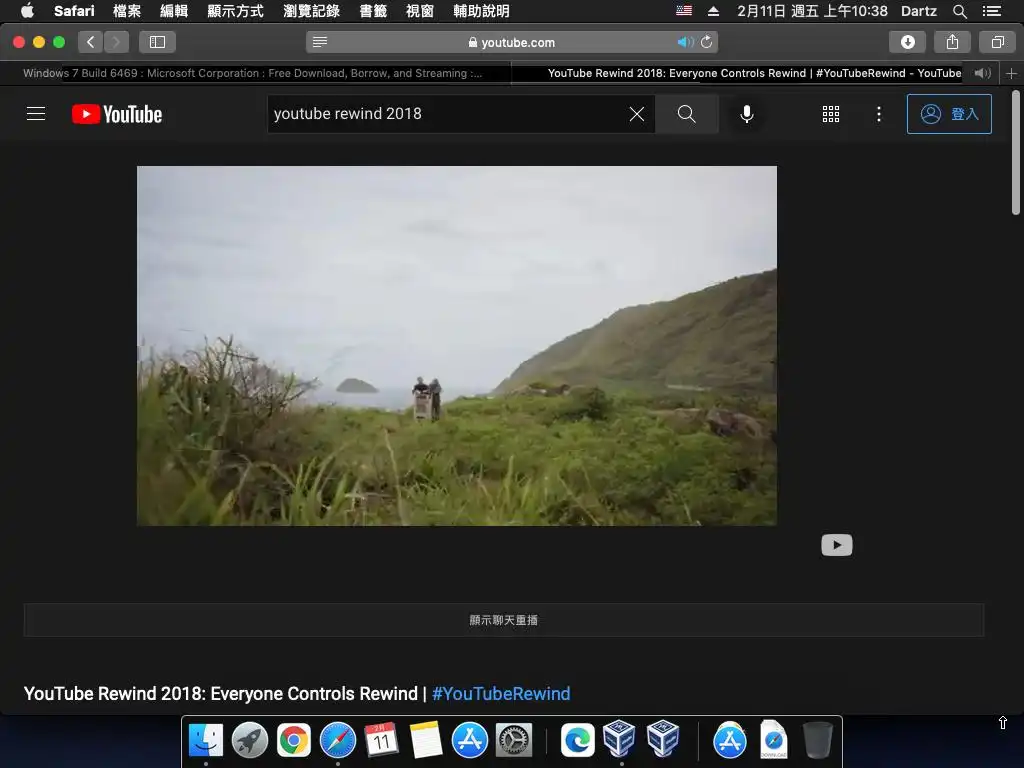Open the Downloads file in Dock
The width and height of the screenshot is (1024, 768).
774,740
